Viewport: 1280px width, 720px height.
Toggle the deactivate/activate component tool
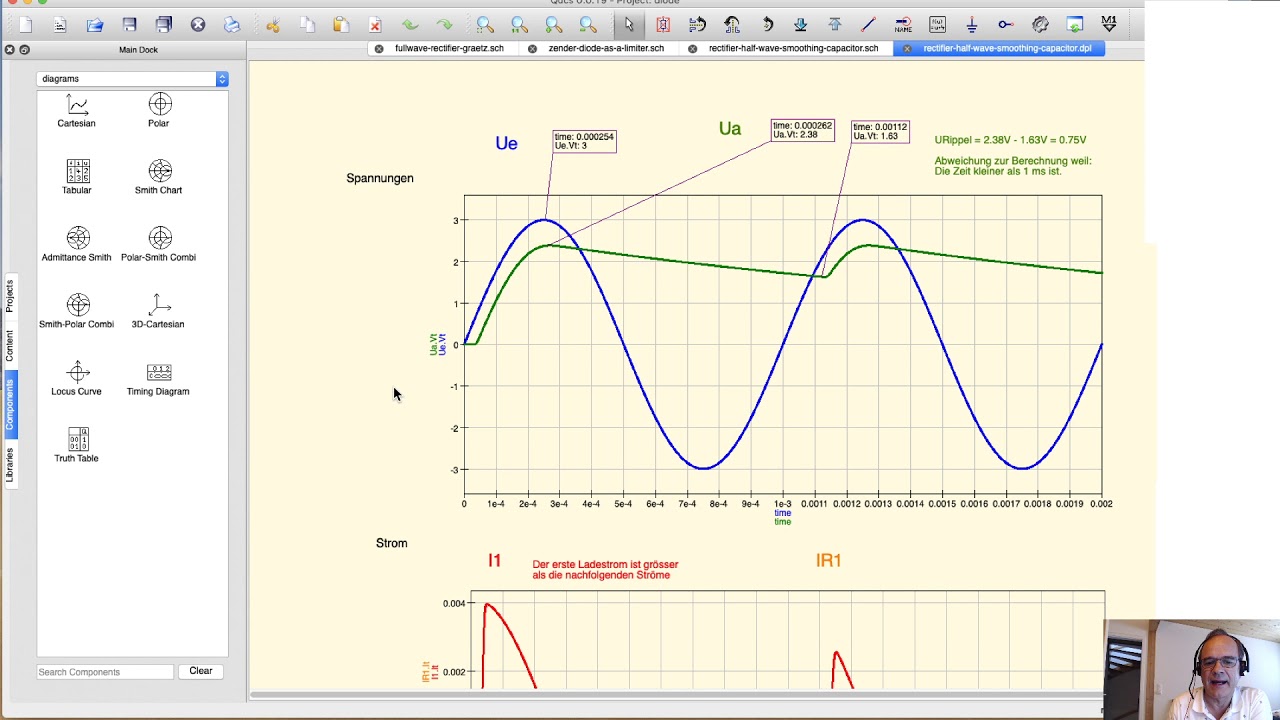[x=663, y=25]
